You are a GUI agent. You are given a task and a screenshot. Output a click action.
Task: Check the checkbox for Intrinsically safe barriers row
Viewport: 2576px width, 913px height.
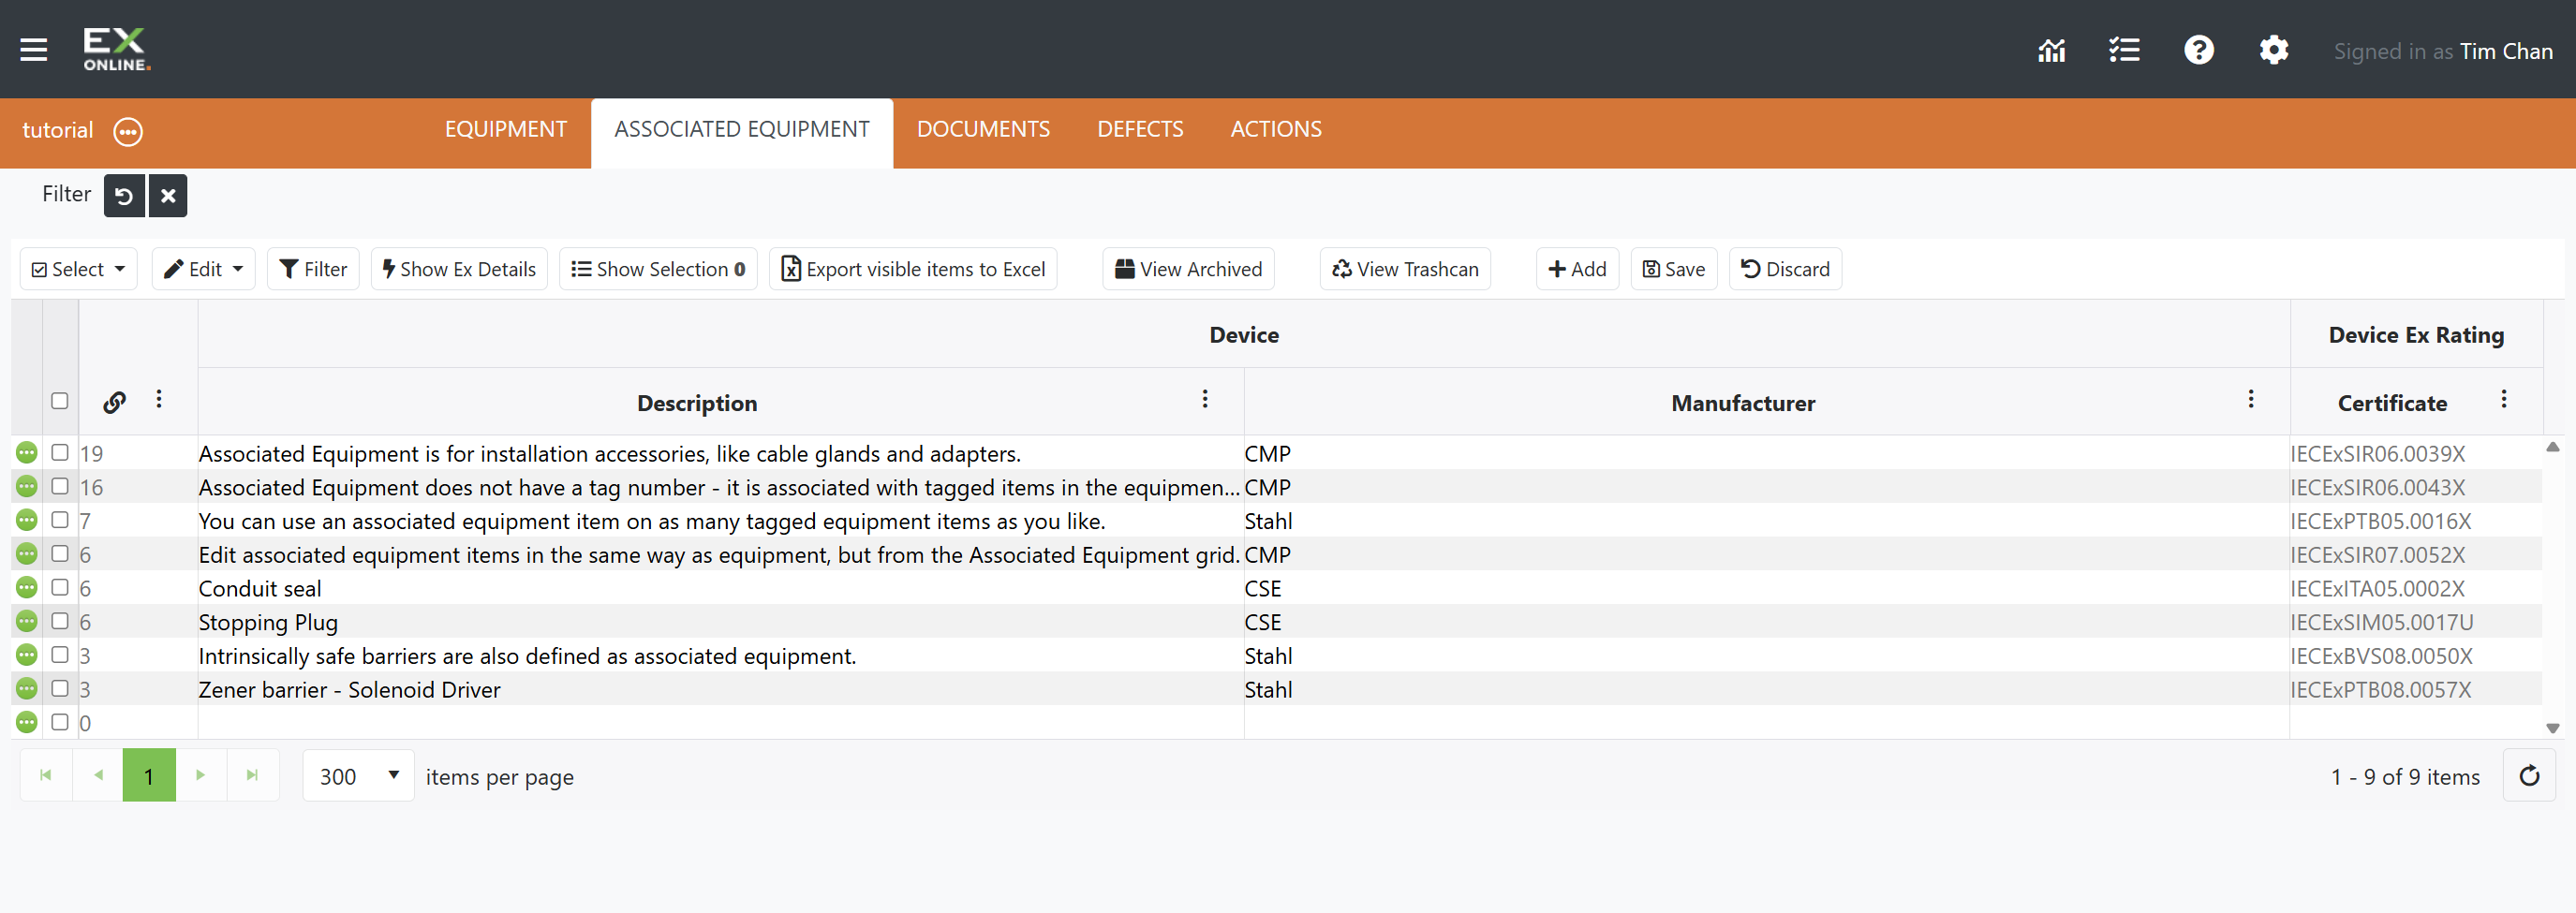coord(60,655)
